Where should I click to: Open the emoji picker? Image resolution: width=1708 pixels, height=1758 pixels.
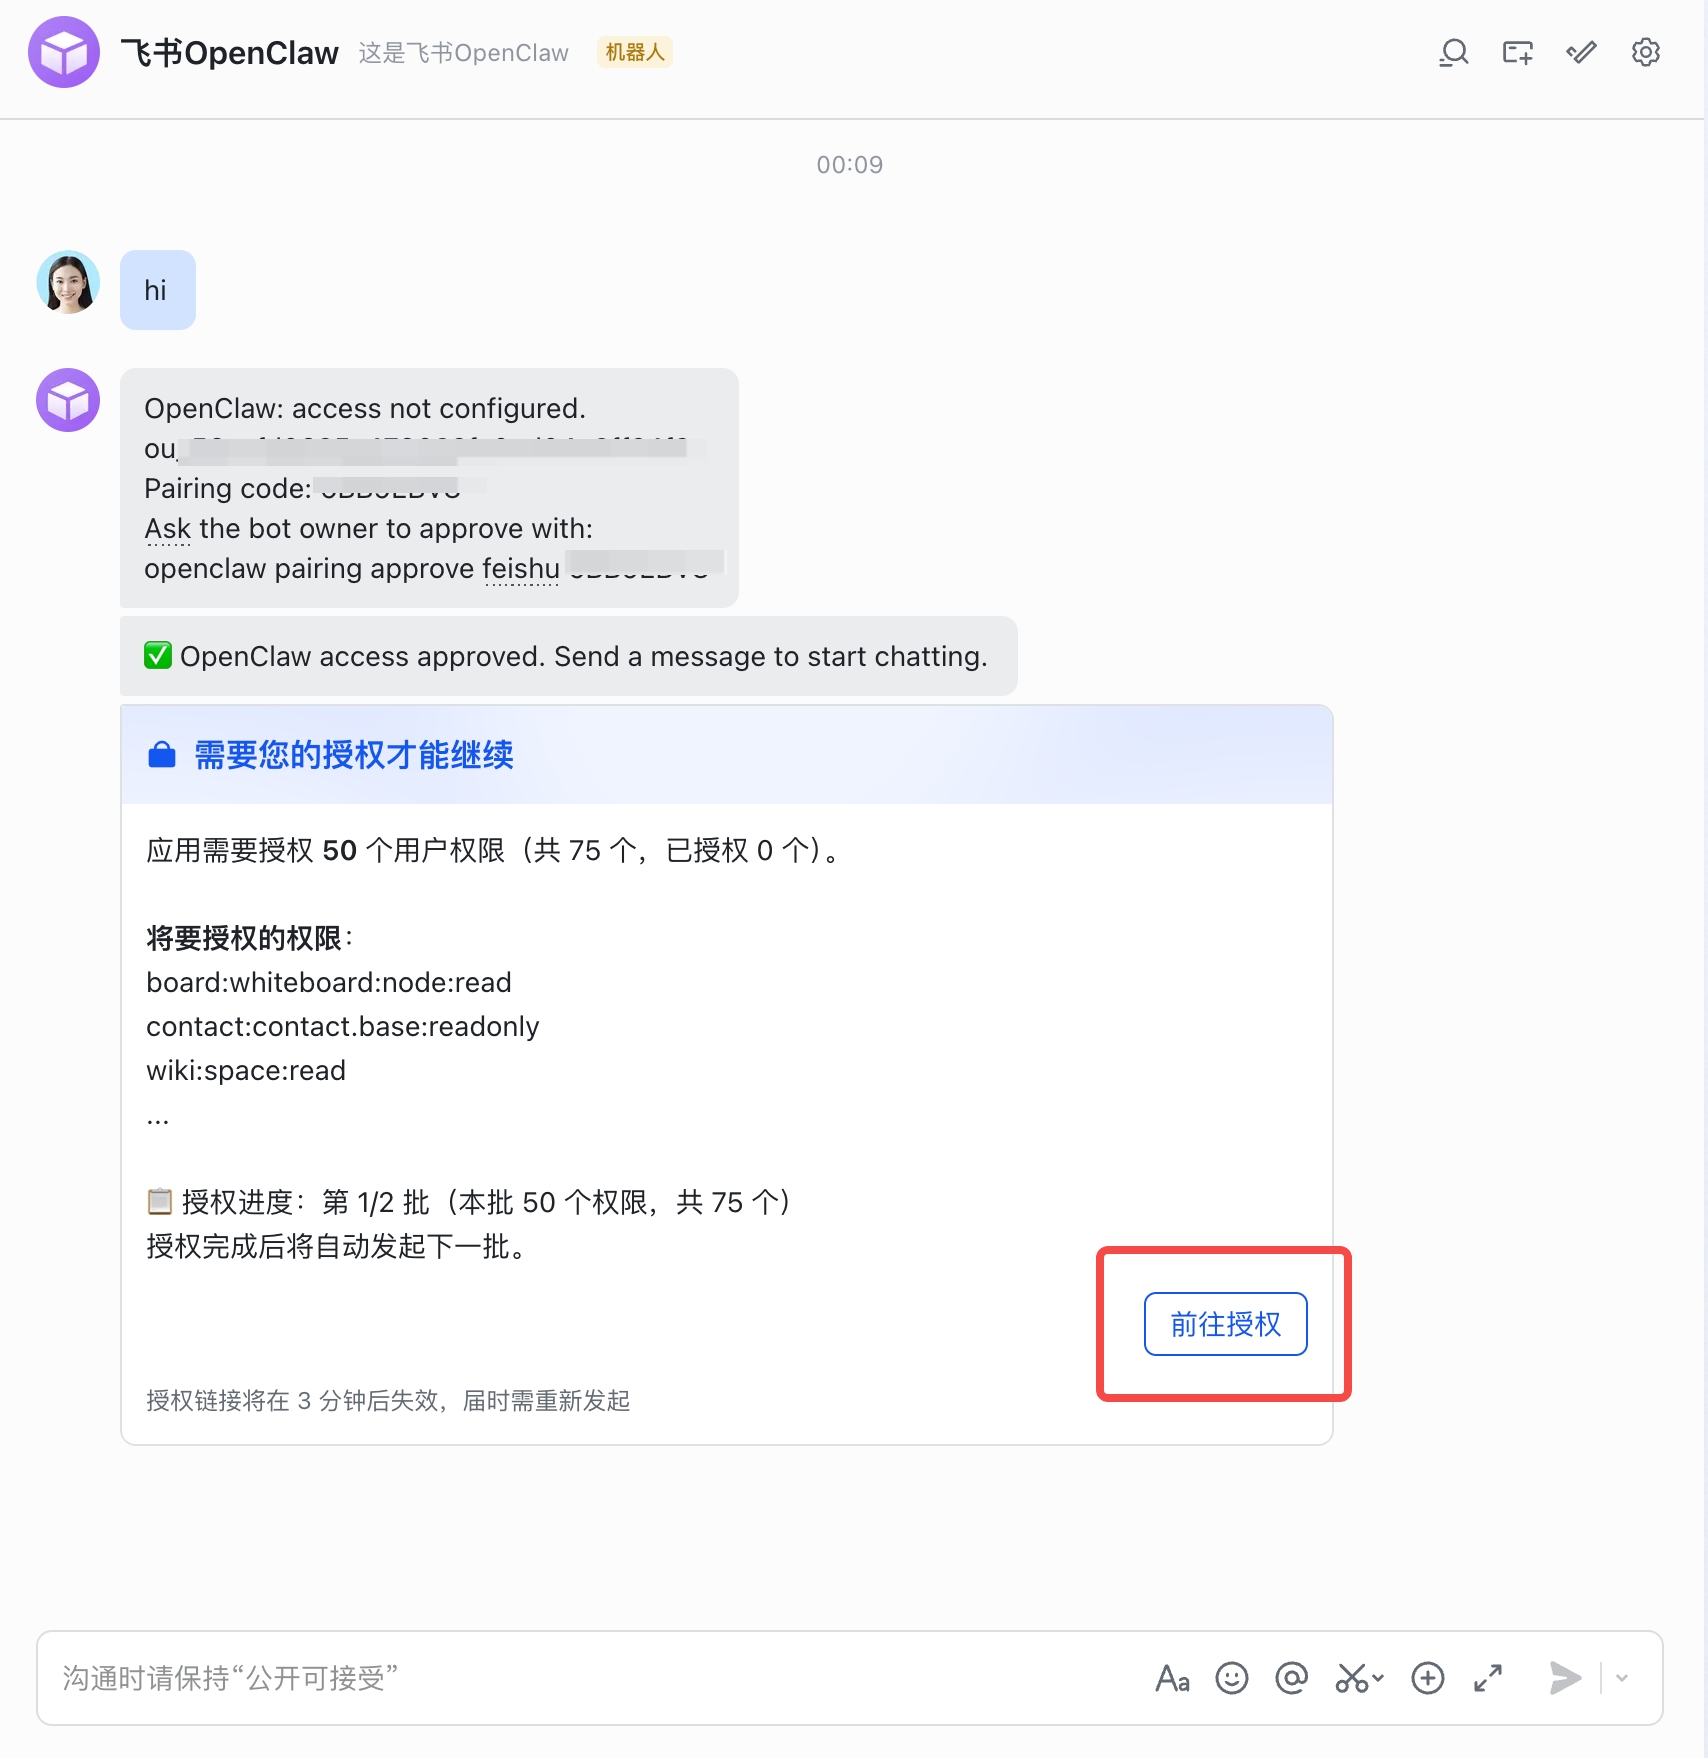pos(1232,1680)
